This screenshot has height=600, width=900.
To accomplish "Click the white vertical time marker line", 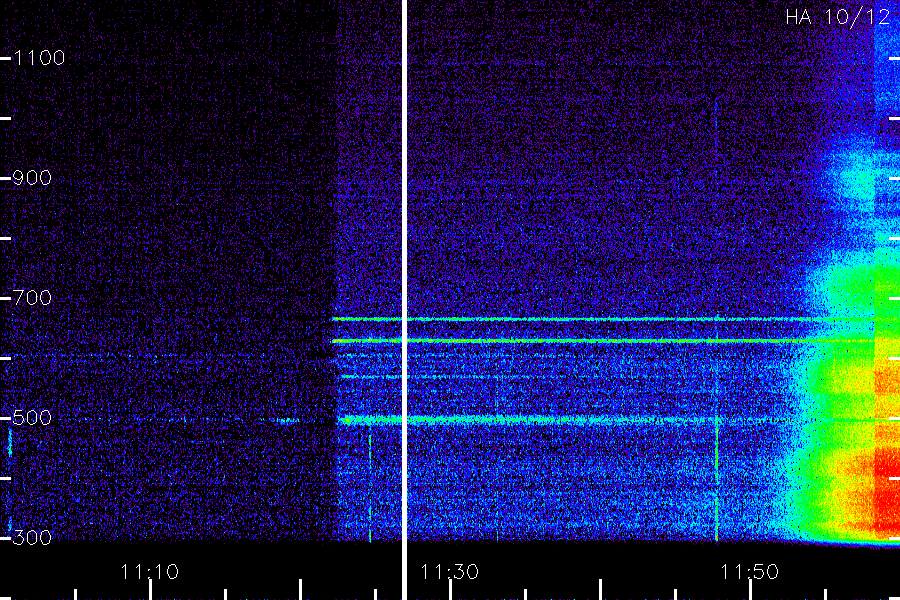I will point(404,300).
